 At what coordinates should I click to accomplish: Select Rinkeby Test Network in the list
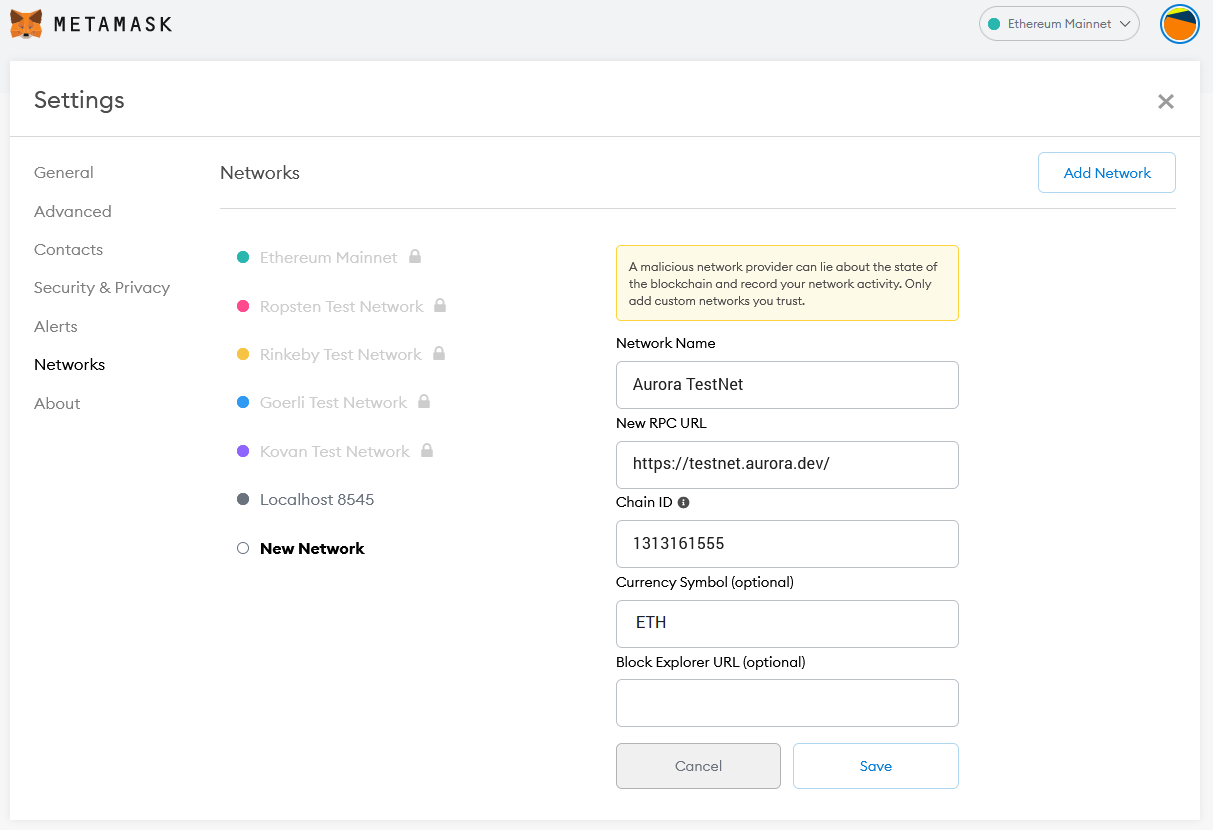(341, 354)
